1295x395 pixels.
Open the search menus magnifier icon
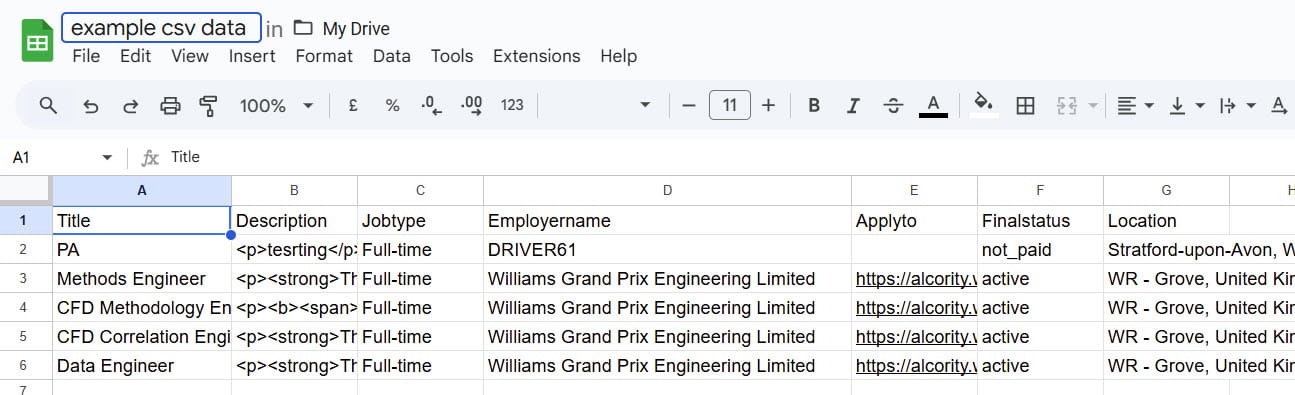tap(48, 105)
